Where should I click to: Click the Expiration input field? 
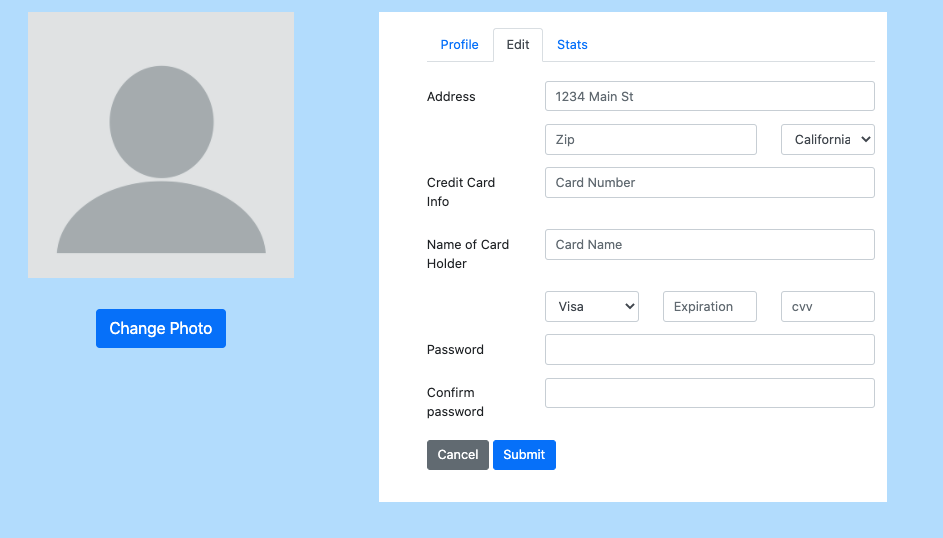click(x=710, y=307)
